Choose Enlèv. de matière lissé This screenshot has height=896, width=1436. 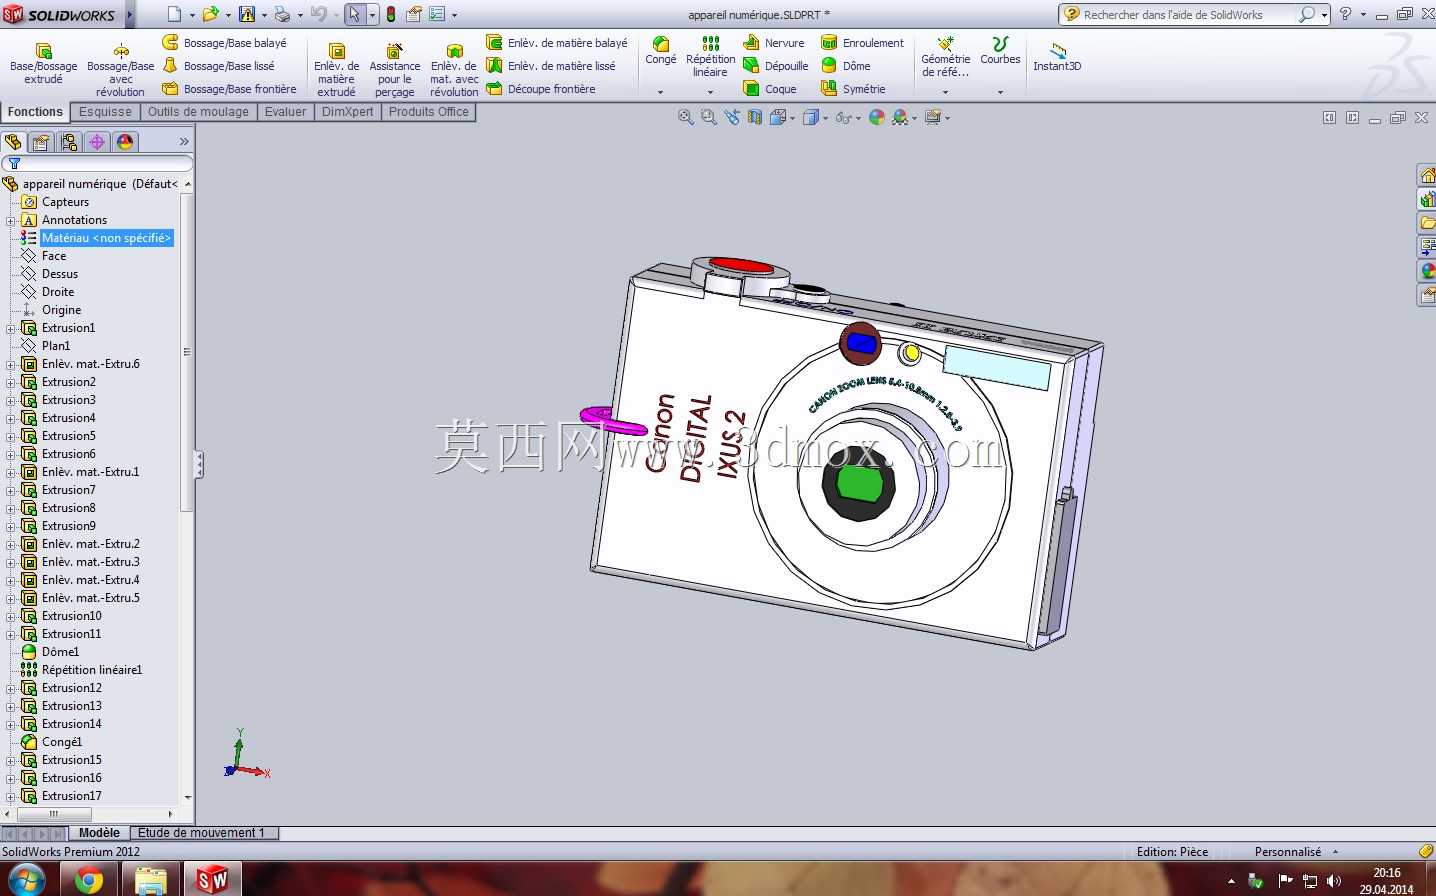point(551,66)
